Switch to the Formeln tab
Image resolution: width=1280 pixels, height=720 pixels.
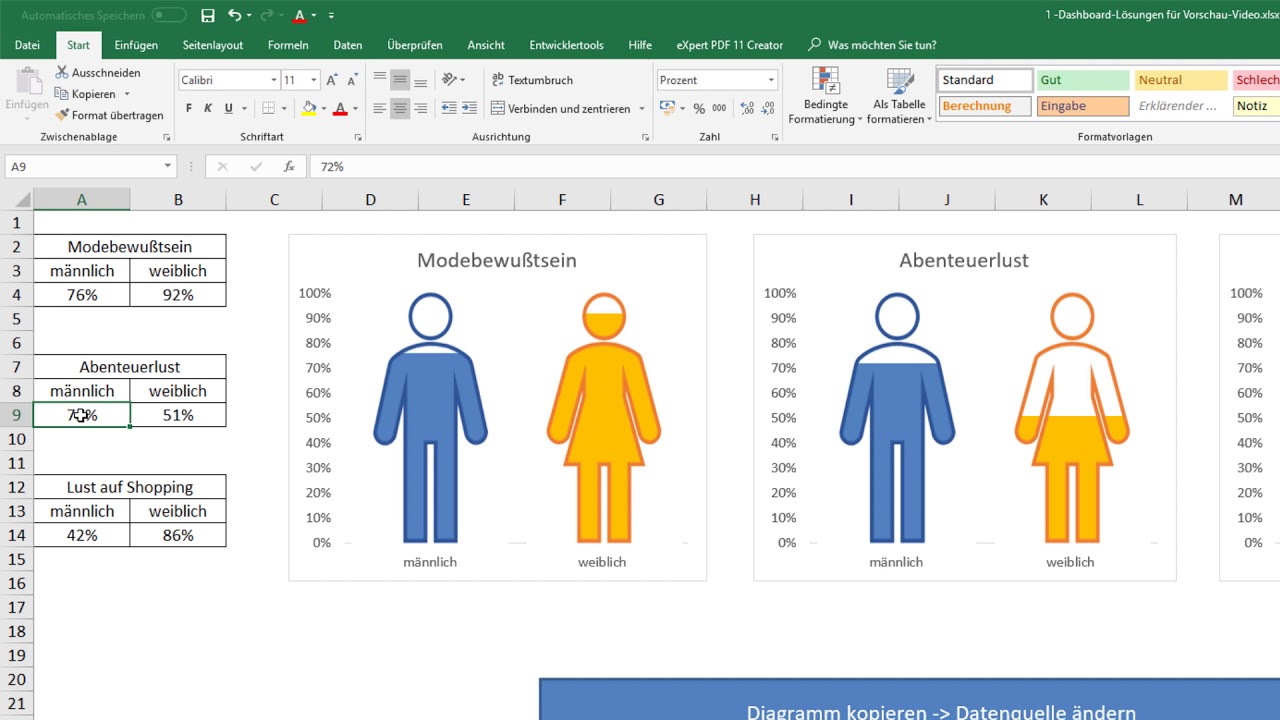288,45
